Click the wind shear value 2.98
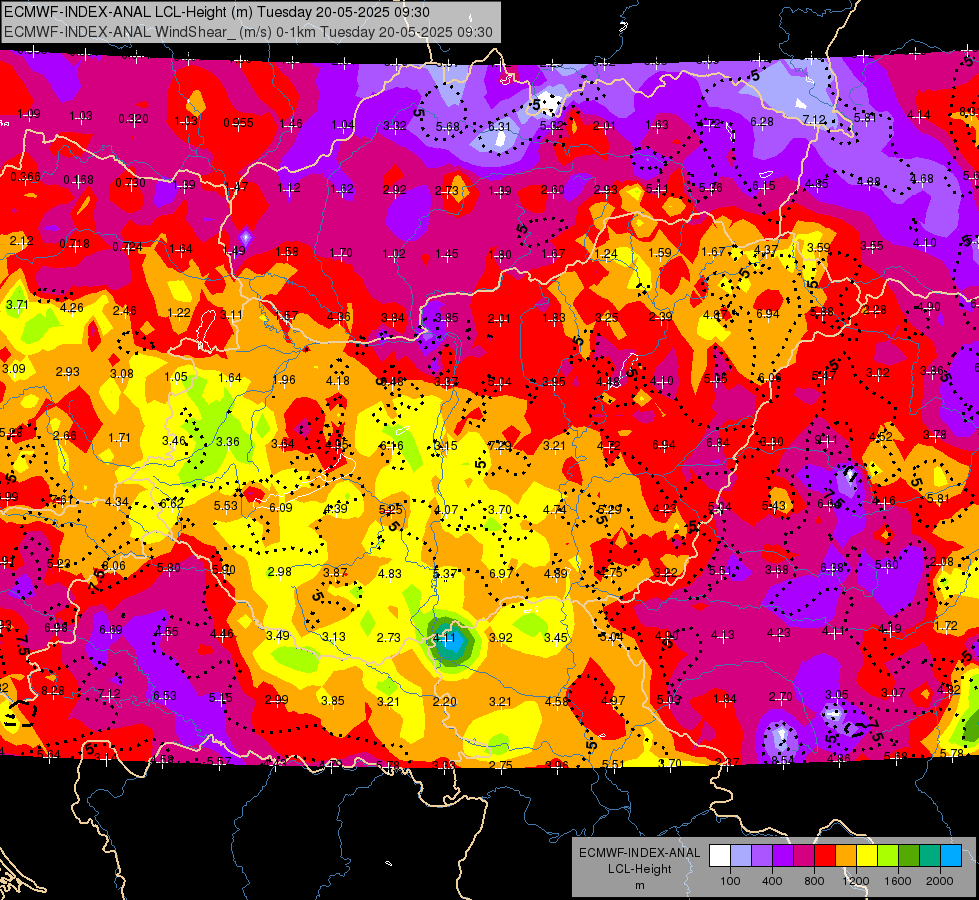 [280, 571]
